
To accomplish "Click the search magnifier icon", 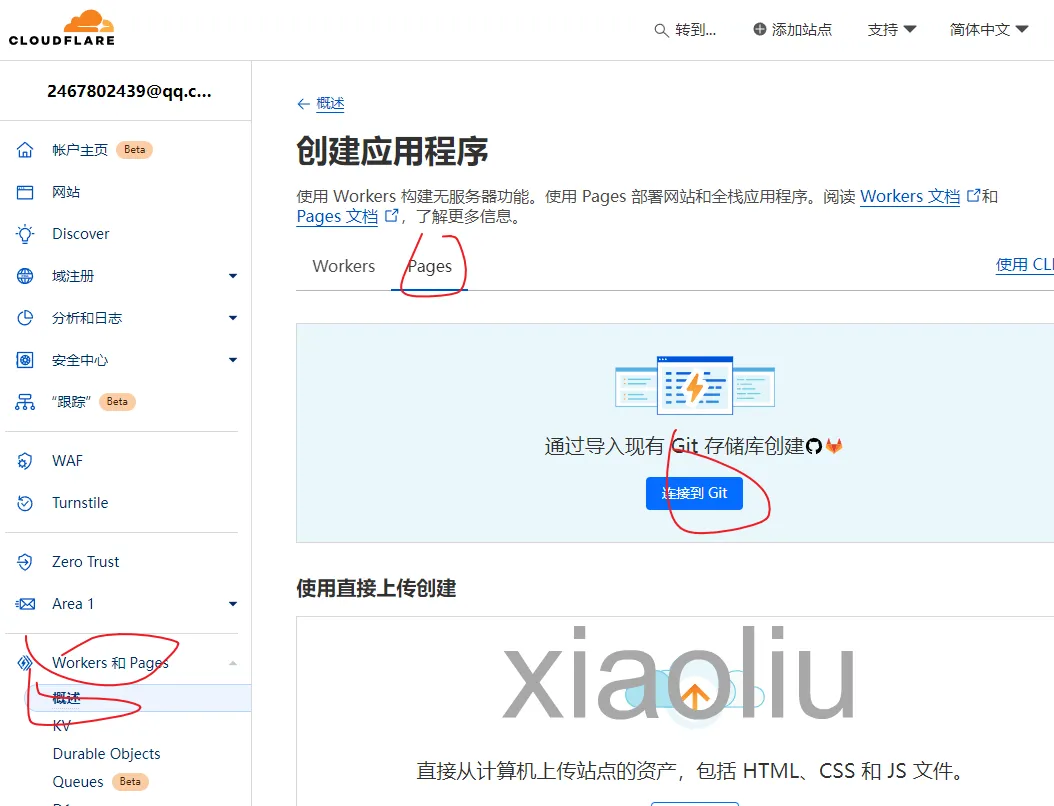I will click(661, 30).
